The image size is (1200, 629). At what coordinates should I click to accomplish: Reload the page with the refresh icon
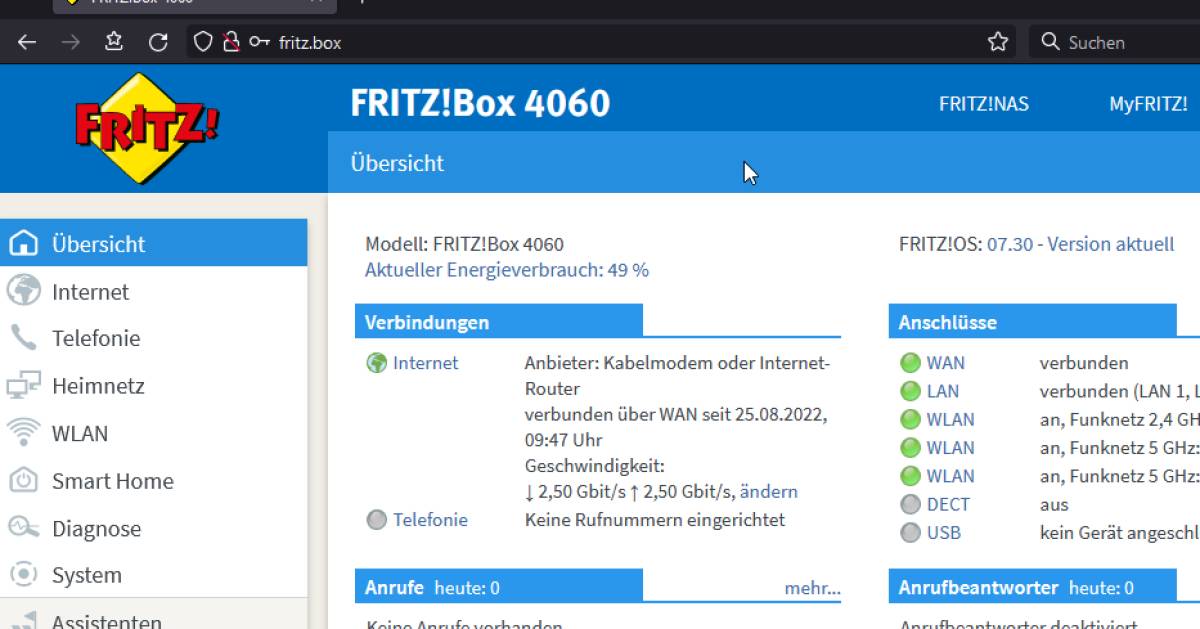point(158,42)
